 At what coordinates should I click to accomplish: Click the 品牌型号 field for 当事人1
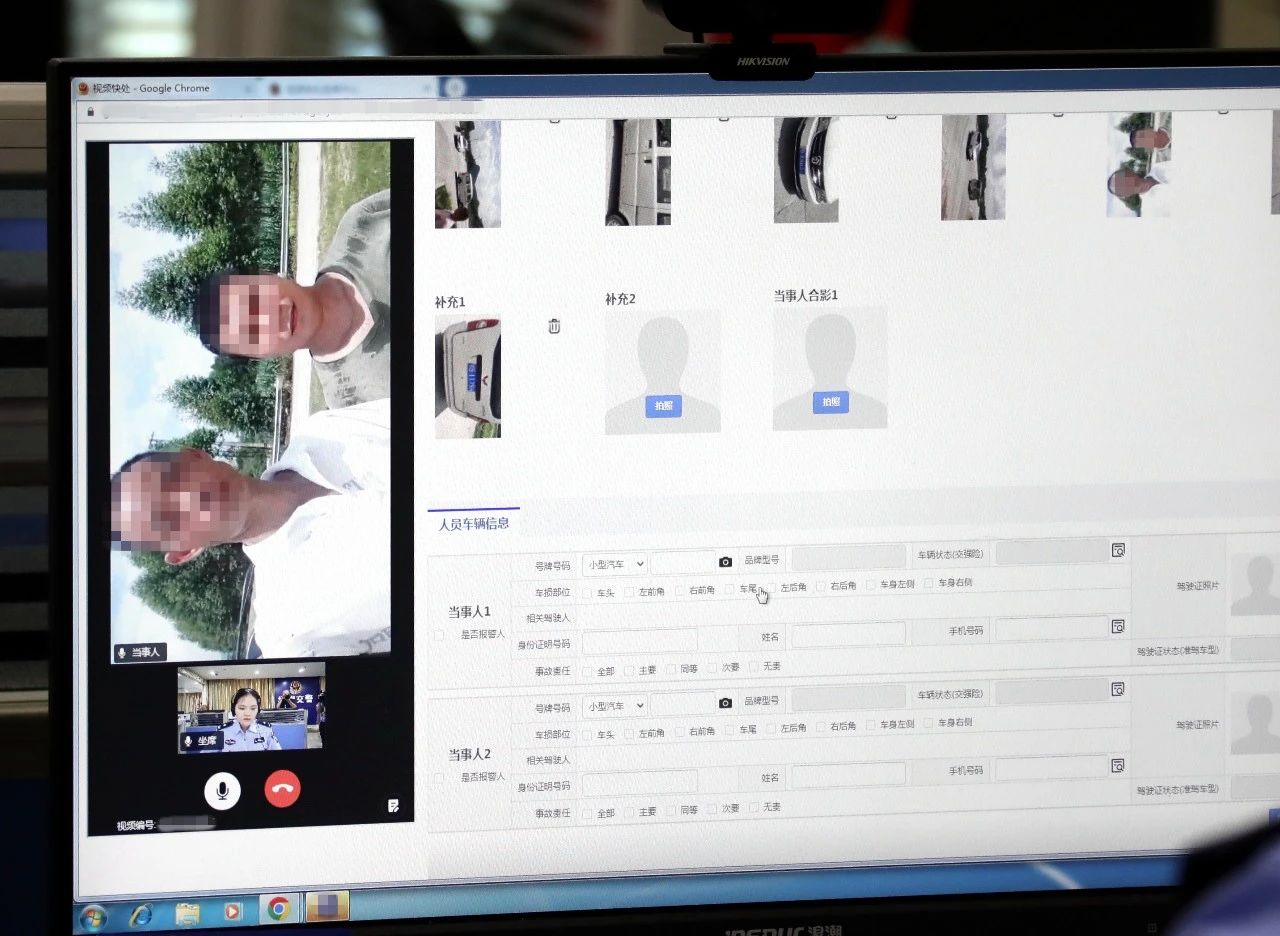click(849, 557)
